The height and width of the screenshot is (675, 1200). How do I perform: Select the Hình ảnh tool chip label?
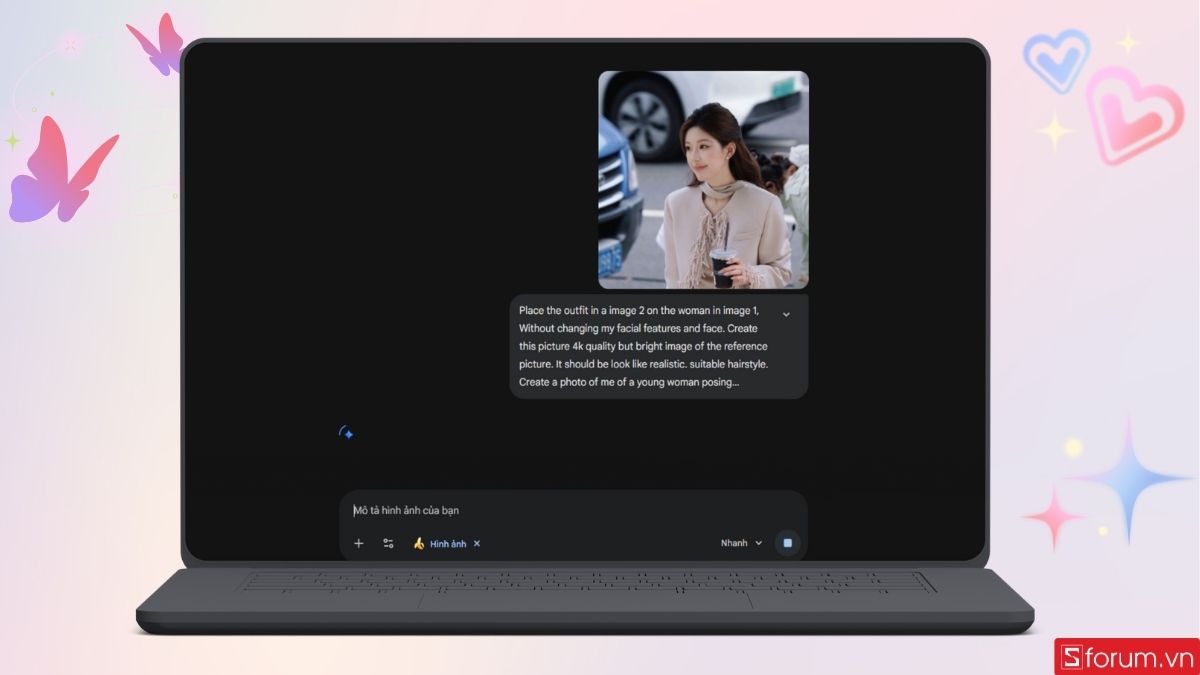tap(448, 543)
